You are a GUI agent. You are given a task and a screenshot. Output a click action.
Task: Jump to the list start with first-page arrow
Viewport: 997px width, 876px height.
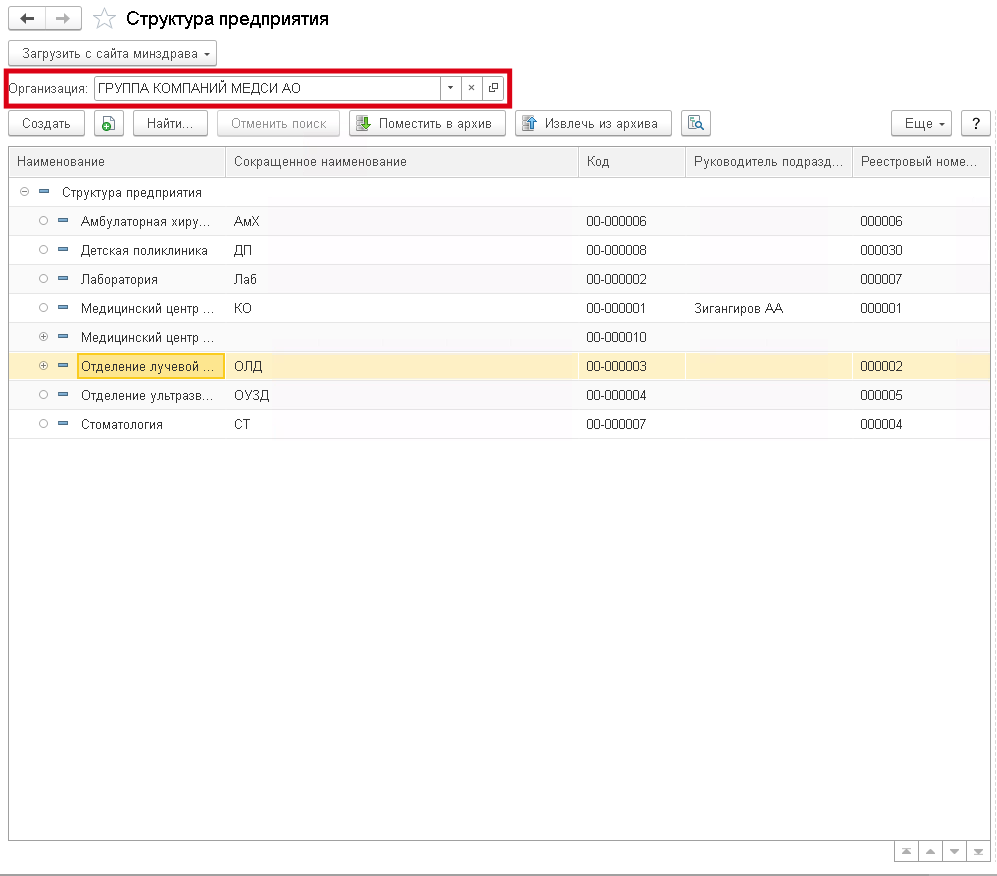pos(906,851)
